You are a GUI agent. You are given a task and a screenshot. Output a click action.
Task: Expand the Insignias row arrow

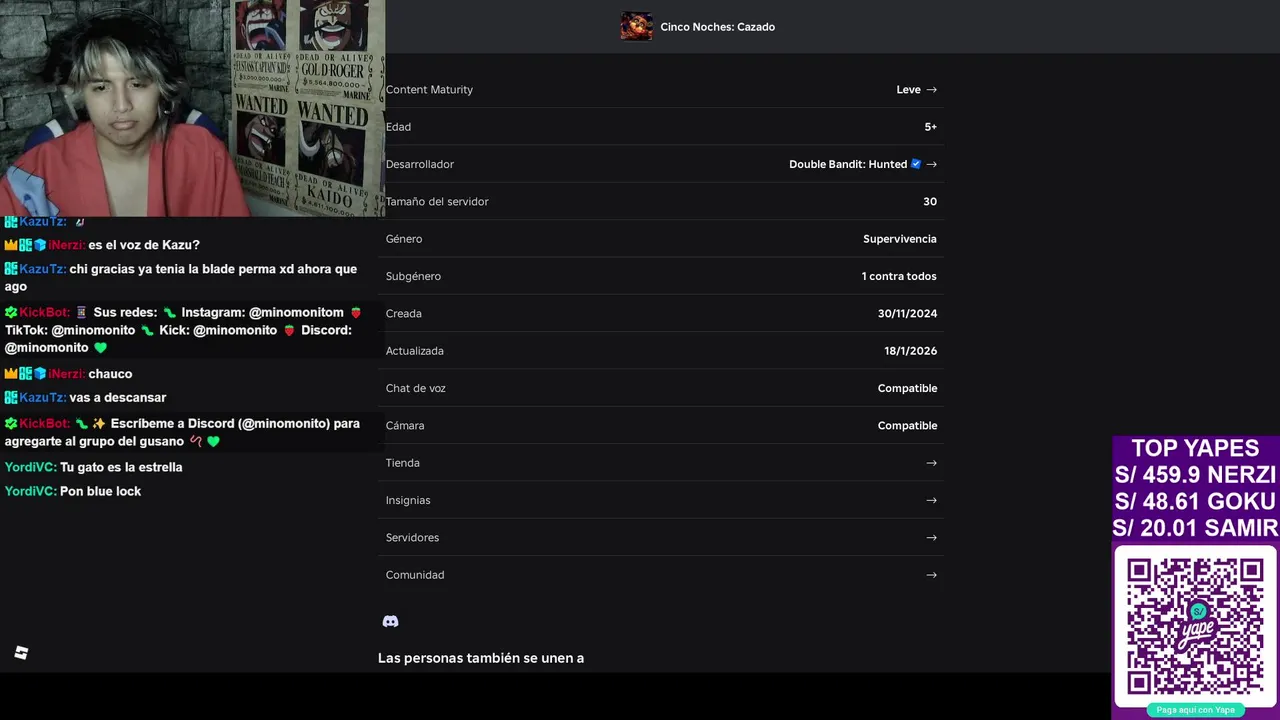pos(931,500)
